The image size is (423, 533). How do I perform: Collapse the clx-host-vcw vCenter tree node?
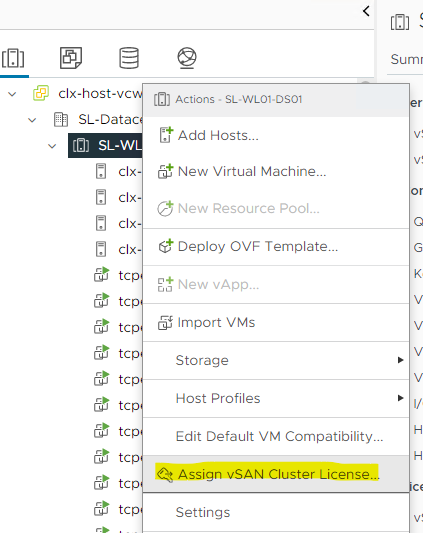point(12,94)
